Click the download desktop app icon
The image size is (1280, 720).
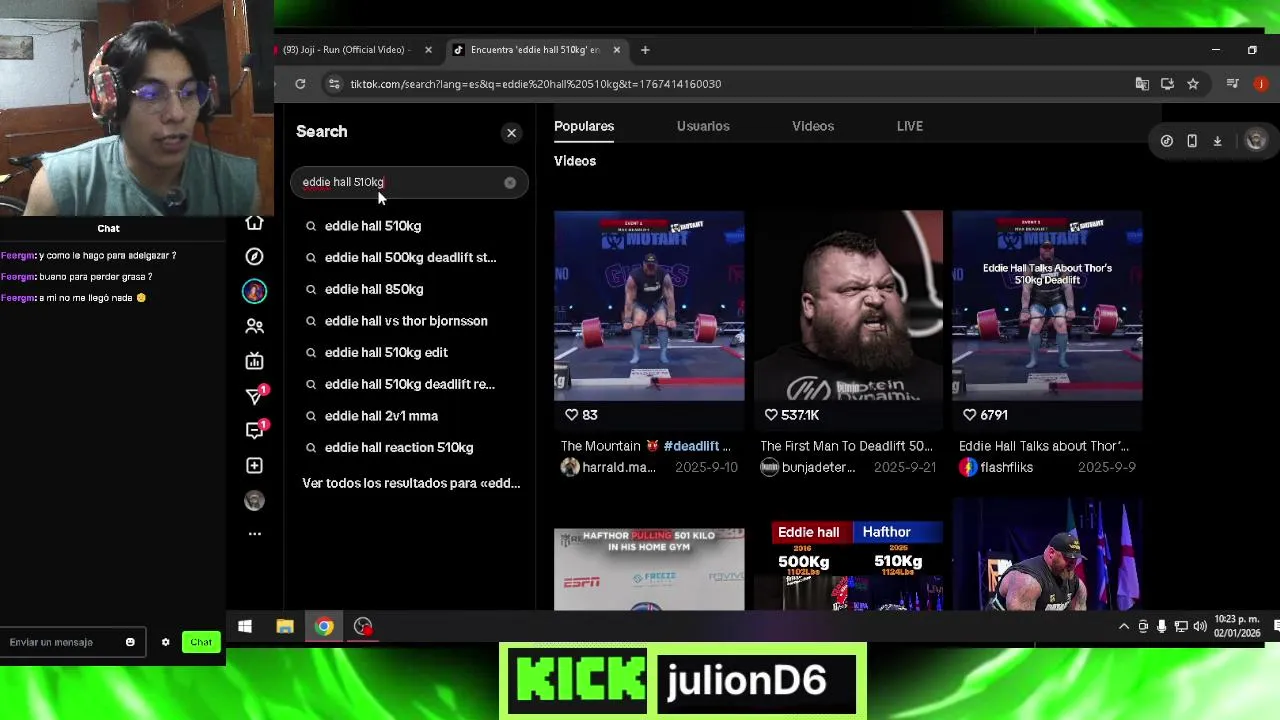tap(1217, 141)
